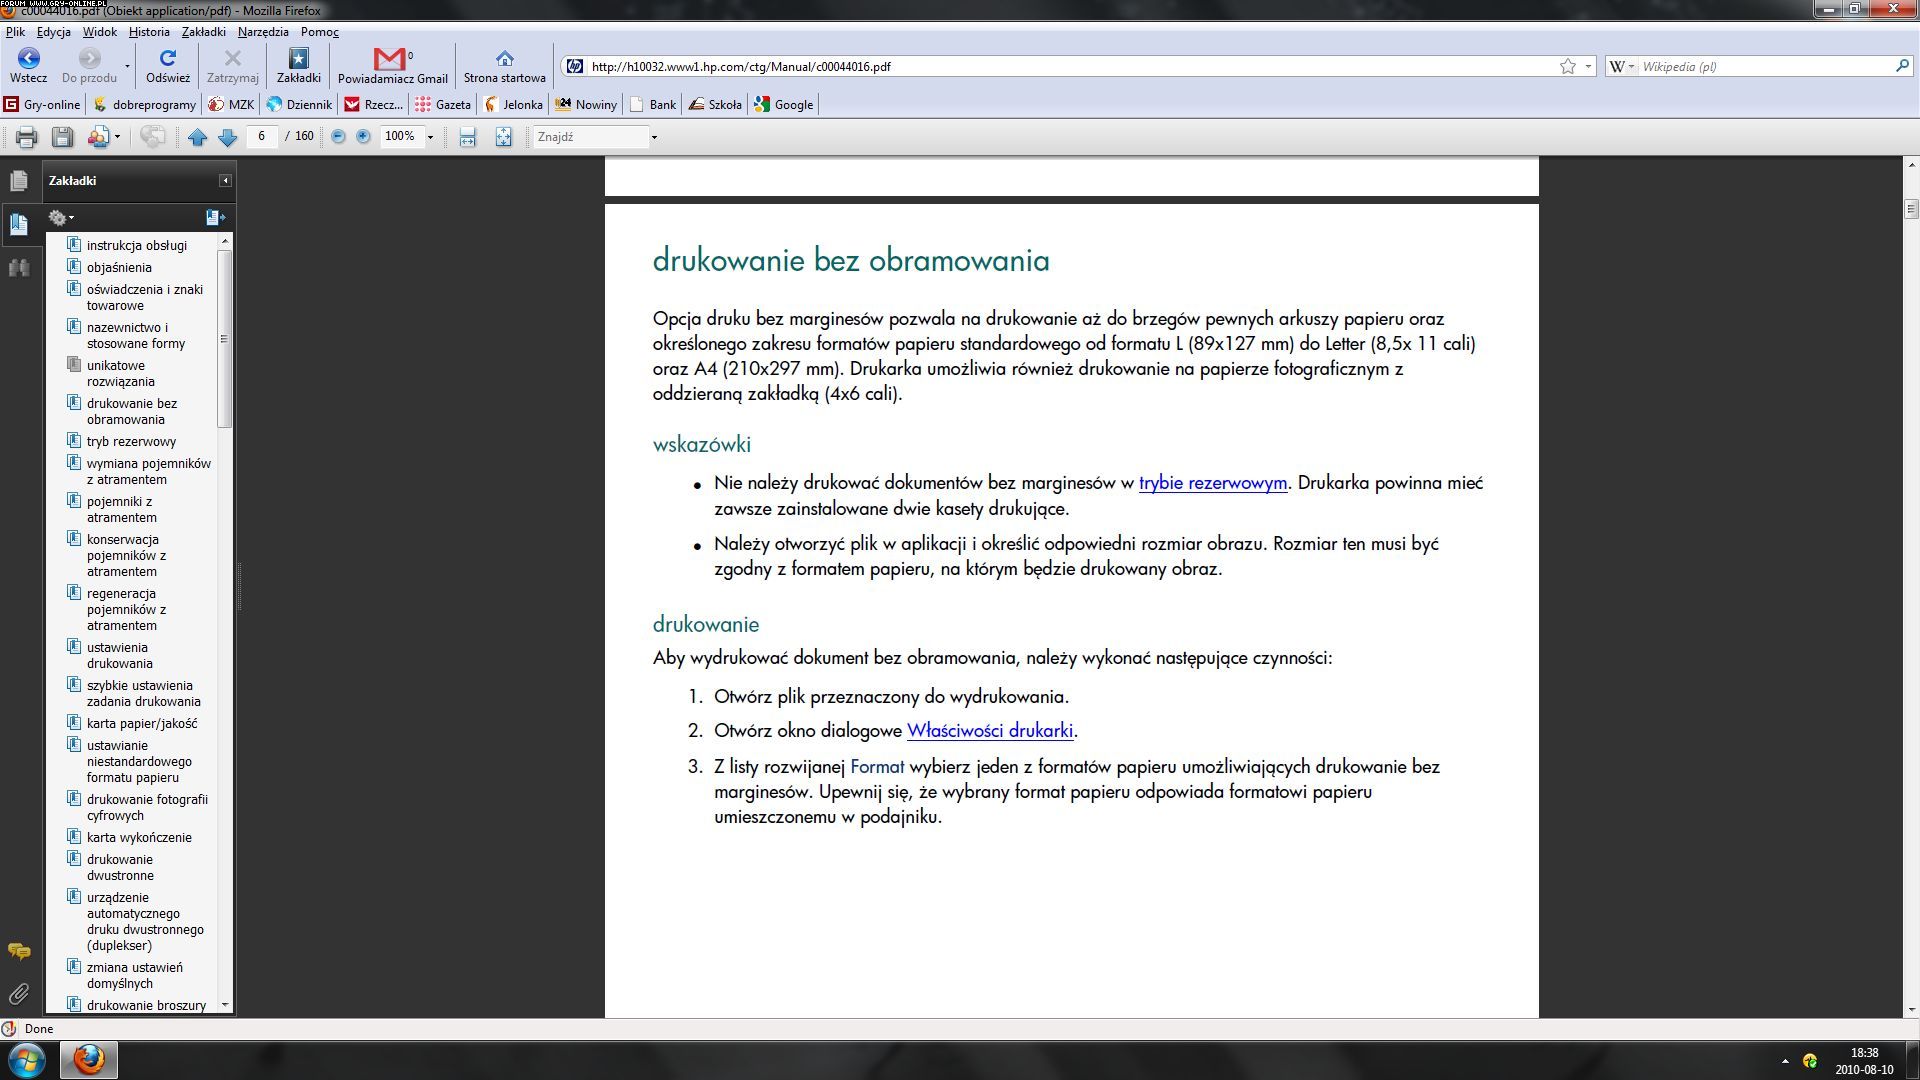The width and height of the screenshot is (1920, 1080).
Task: Click the Wikipedia search input box
Action: [1765, 66]
